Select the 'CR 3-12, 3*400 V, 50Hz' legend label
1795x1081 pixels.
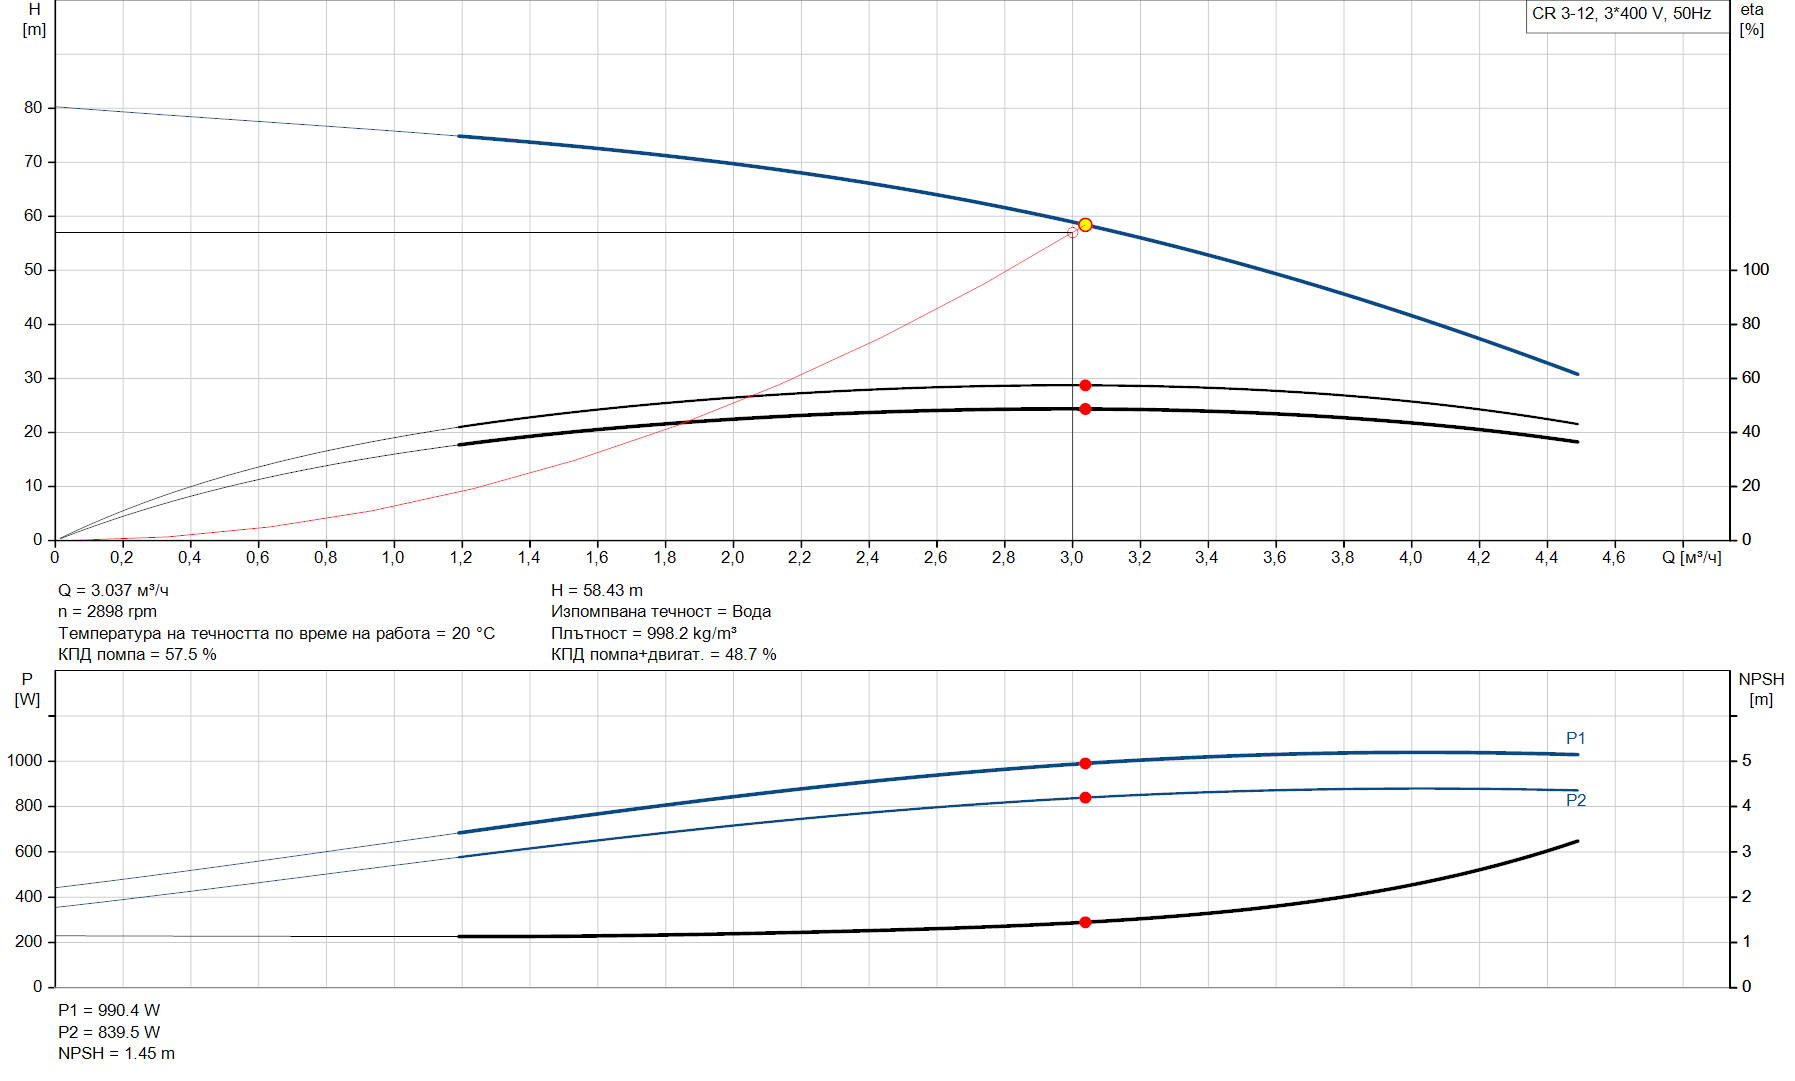coord(1621,14)
